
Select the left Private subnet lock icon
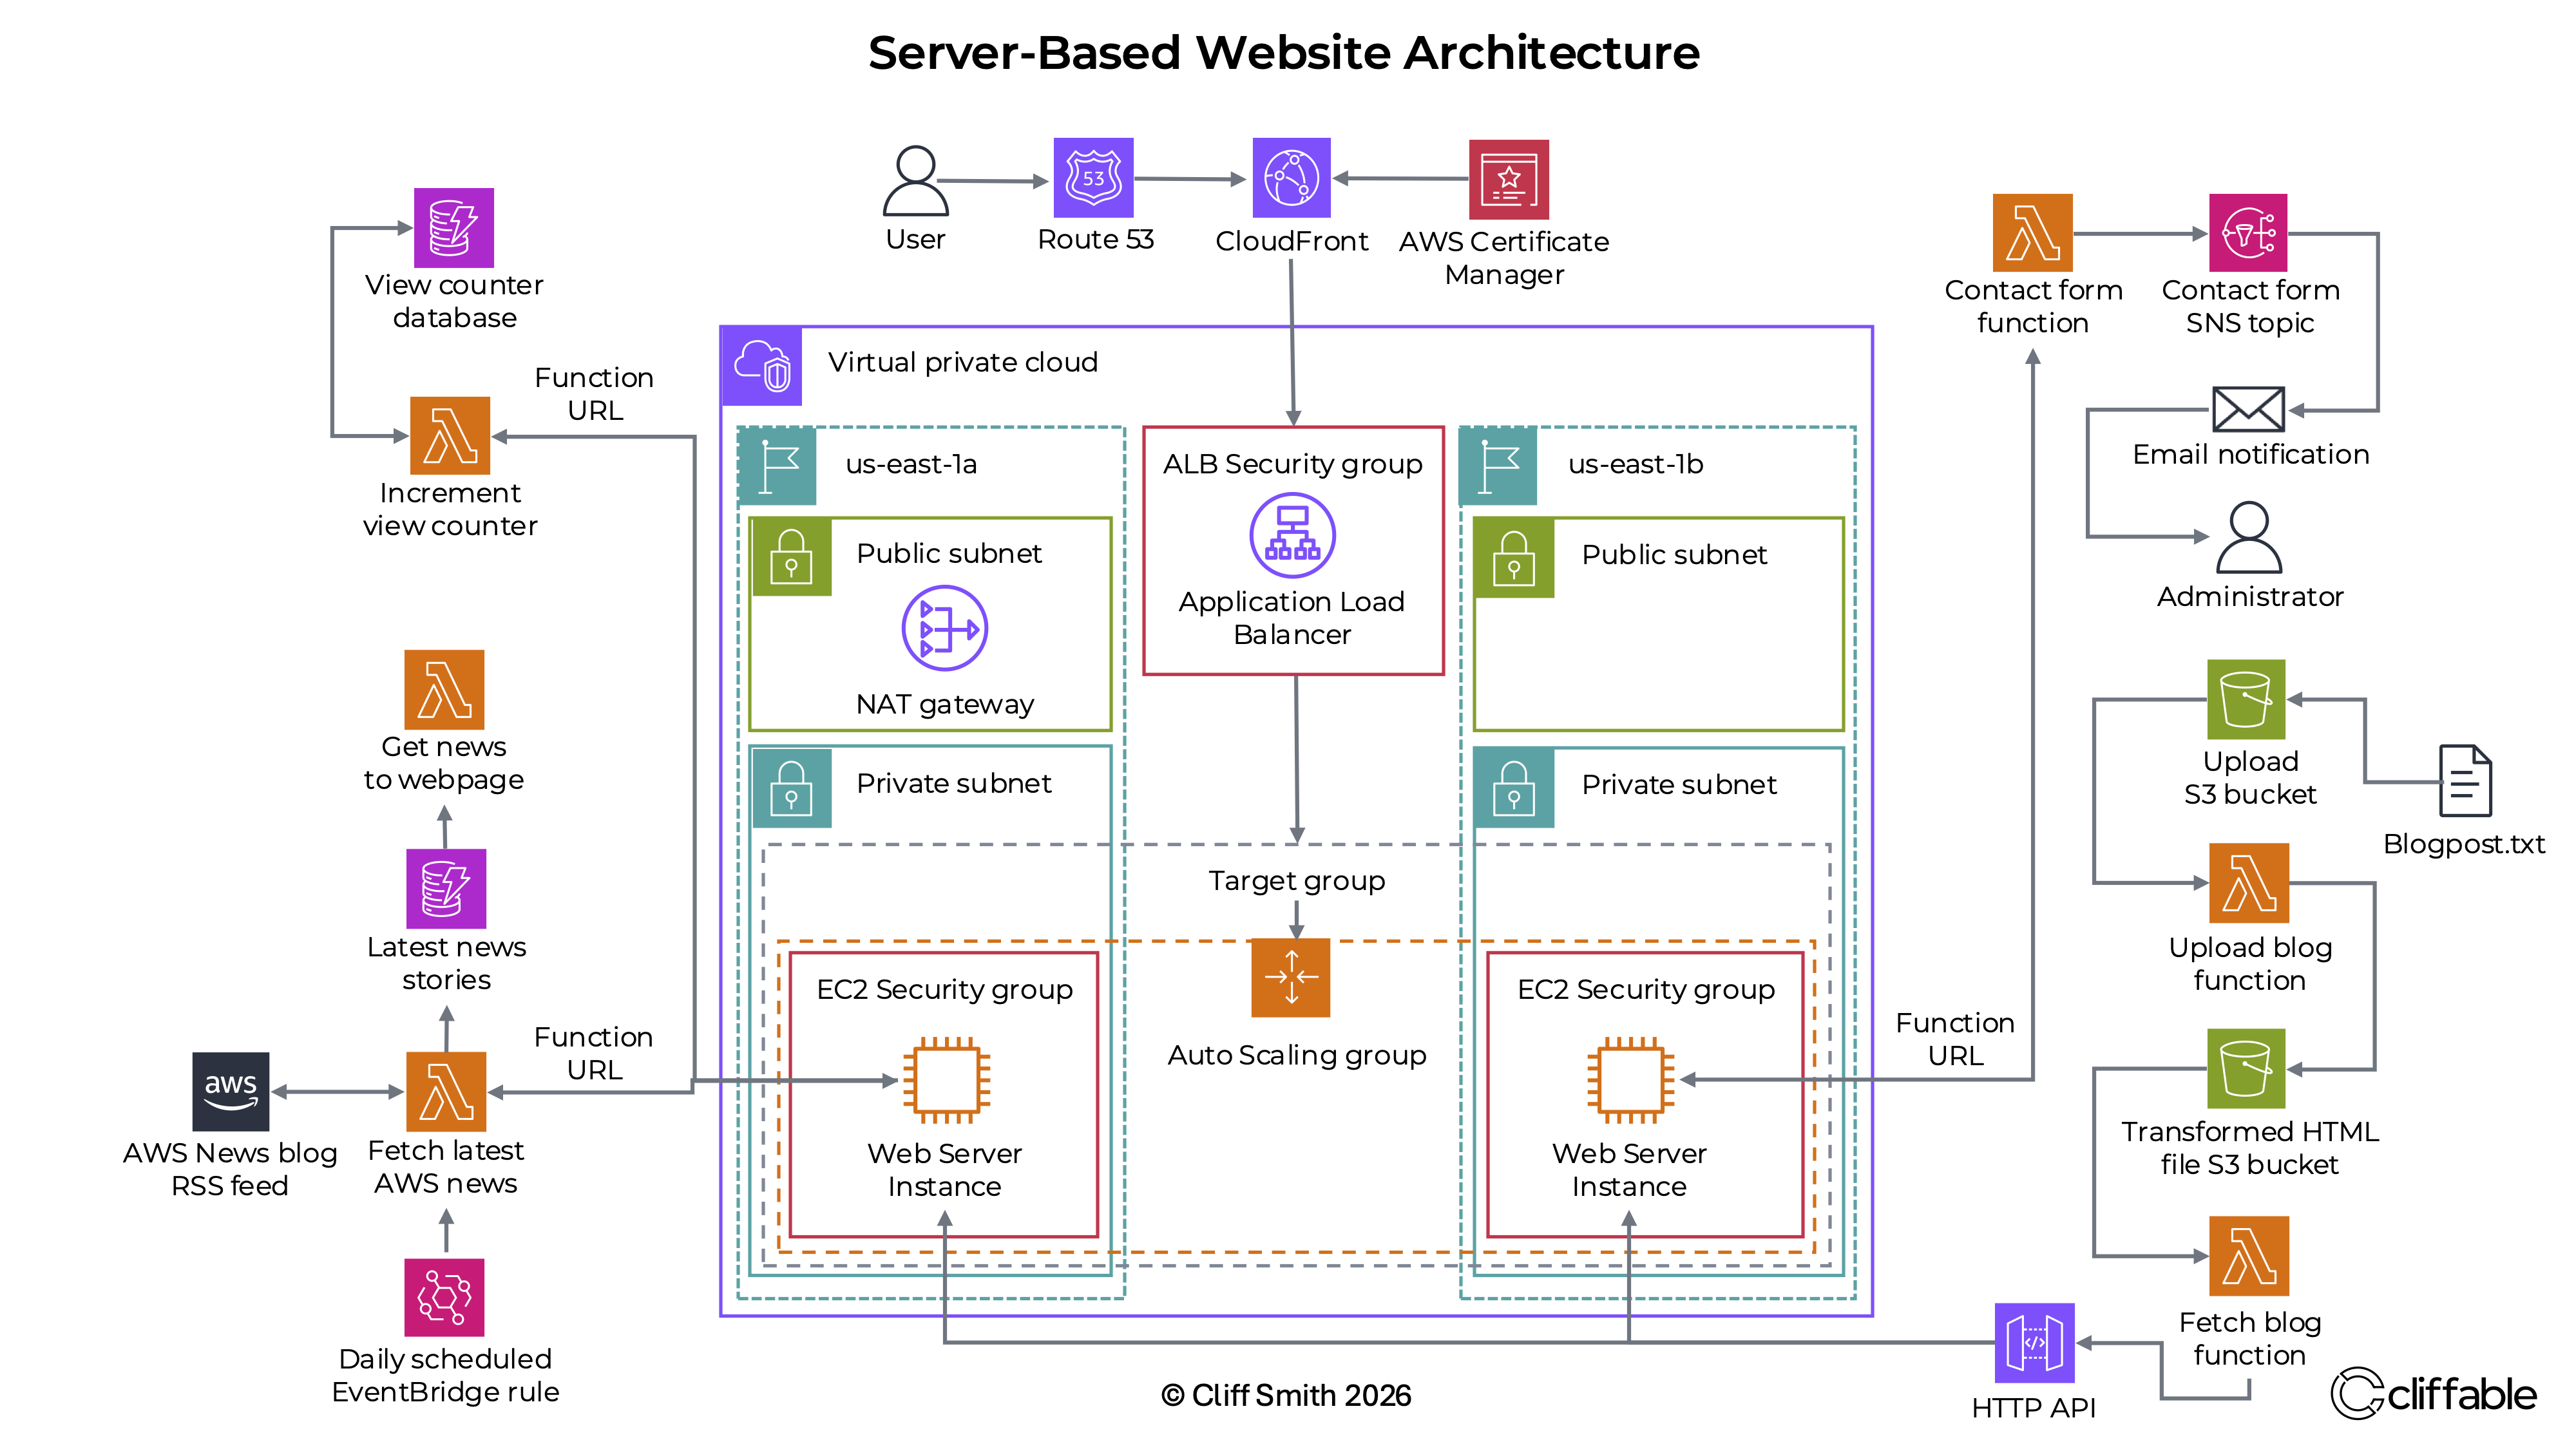tap(791, 788)
